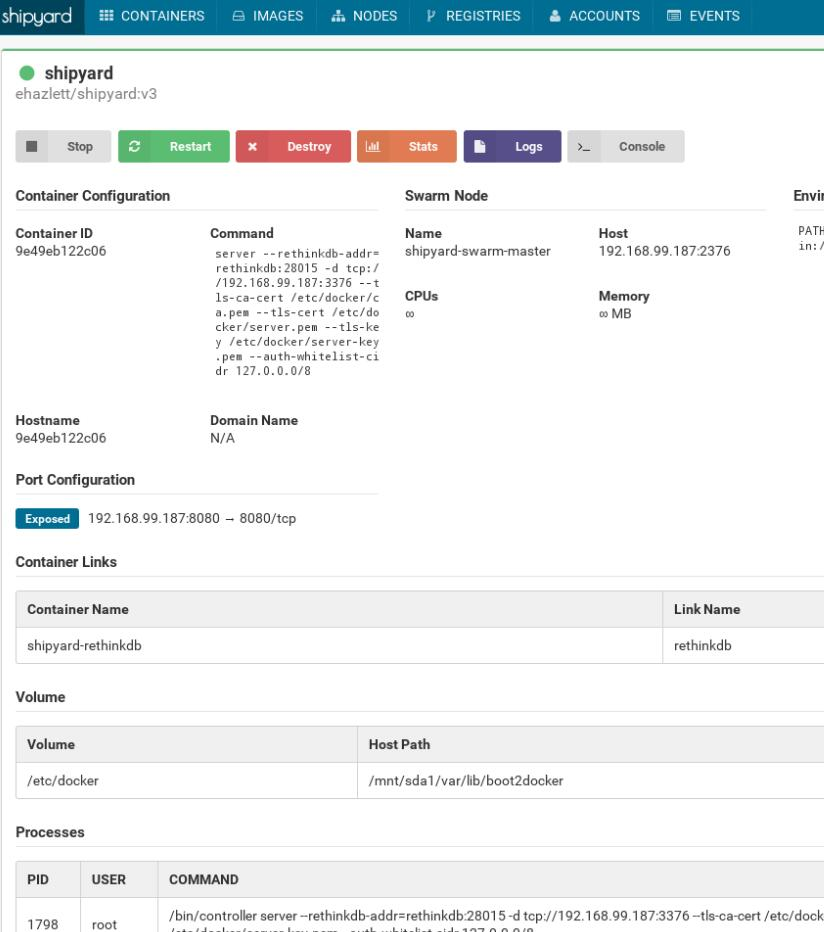This screenshot has height=932, width=824.
Task: Click the Restart refresh arrows icon
Action: pos(134,146)
